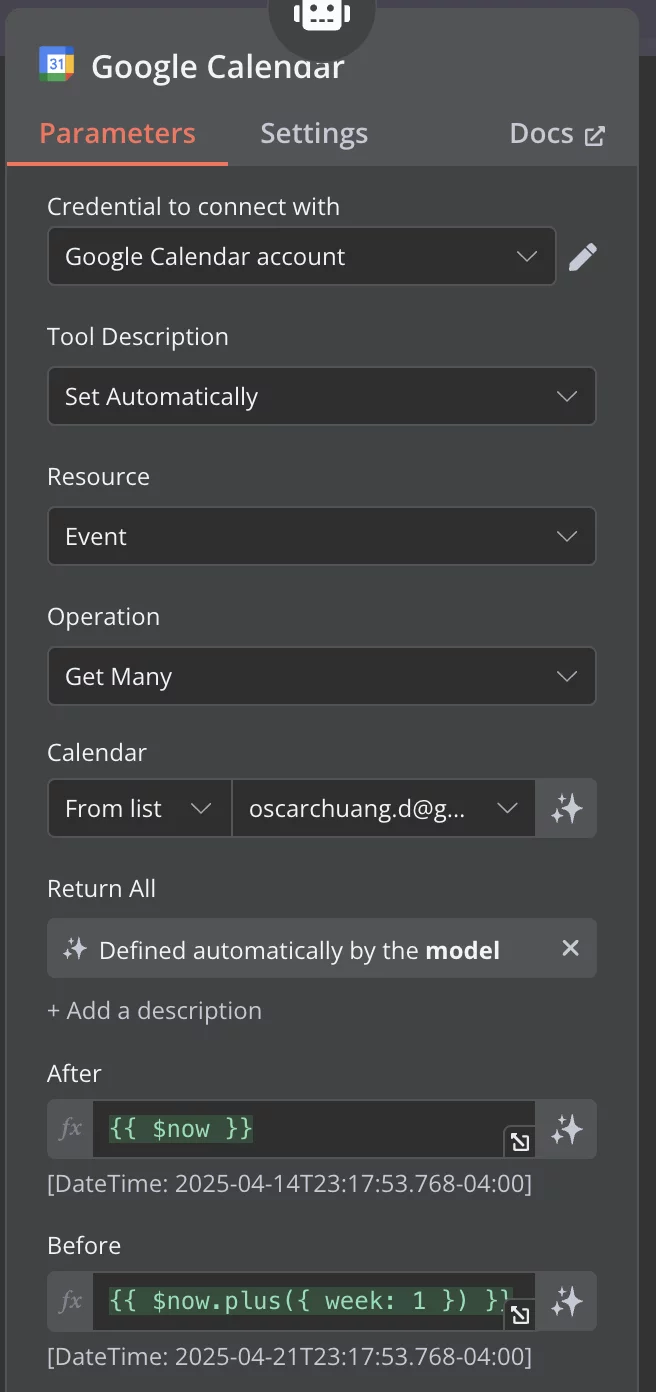
Task: Click the After DateTime 2025-04-14 preview
Action: tap(289, 1185)
